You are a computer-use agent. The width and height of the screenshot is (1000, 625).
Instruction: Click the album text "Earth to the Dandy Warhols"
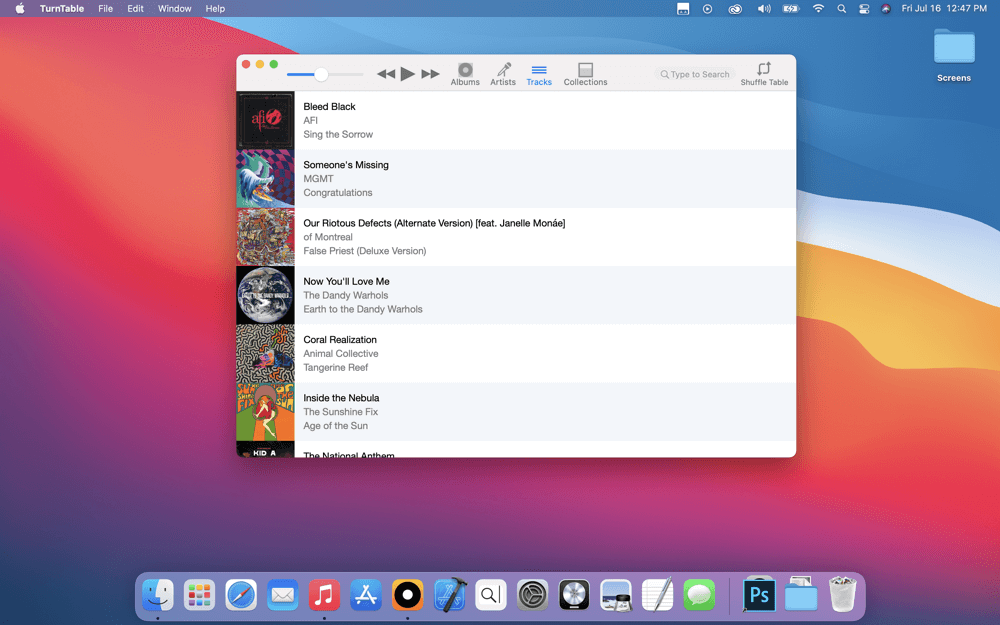pyautogui.click(x=363, y=309)
